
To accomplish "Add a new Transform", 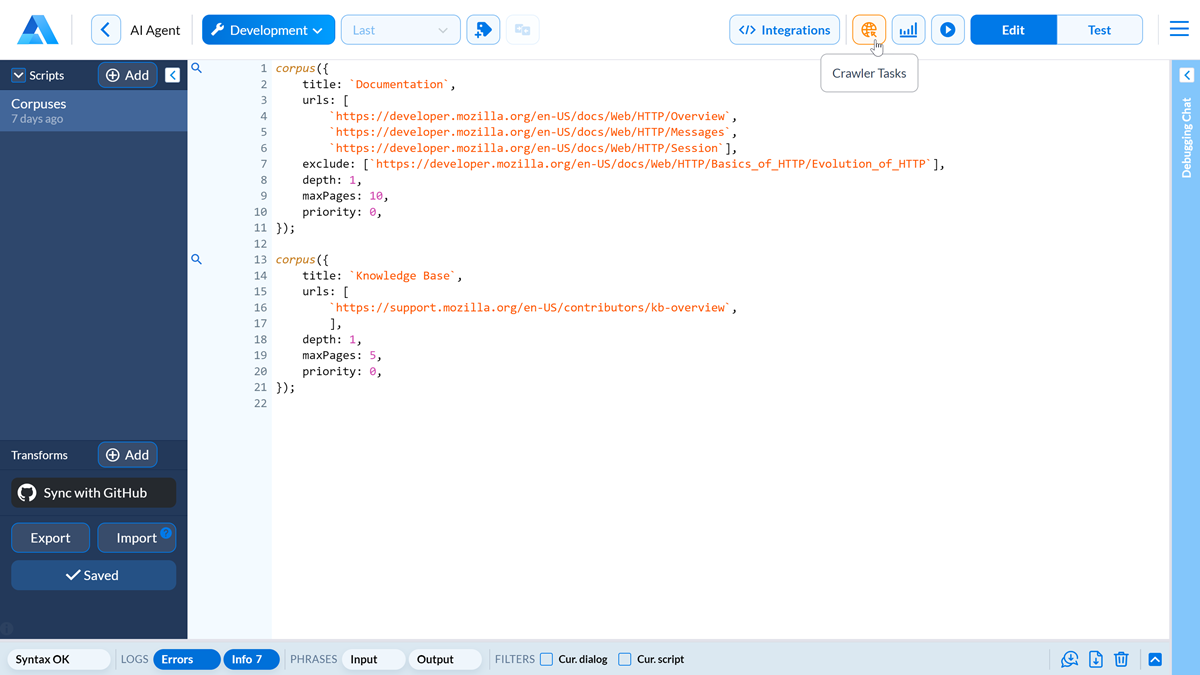I will (x=127, y=454).
